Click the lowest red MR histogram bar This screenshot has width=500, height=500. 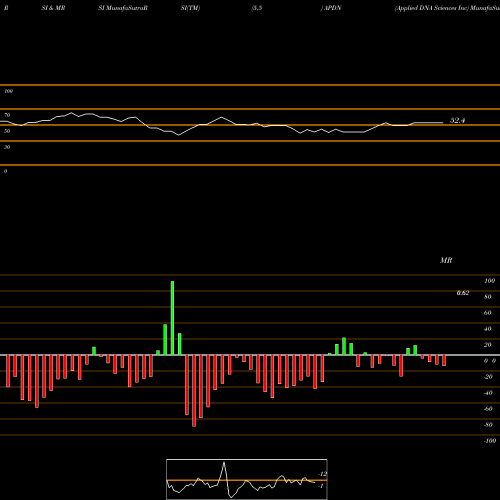point(194,391)
